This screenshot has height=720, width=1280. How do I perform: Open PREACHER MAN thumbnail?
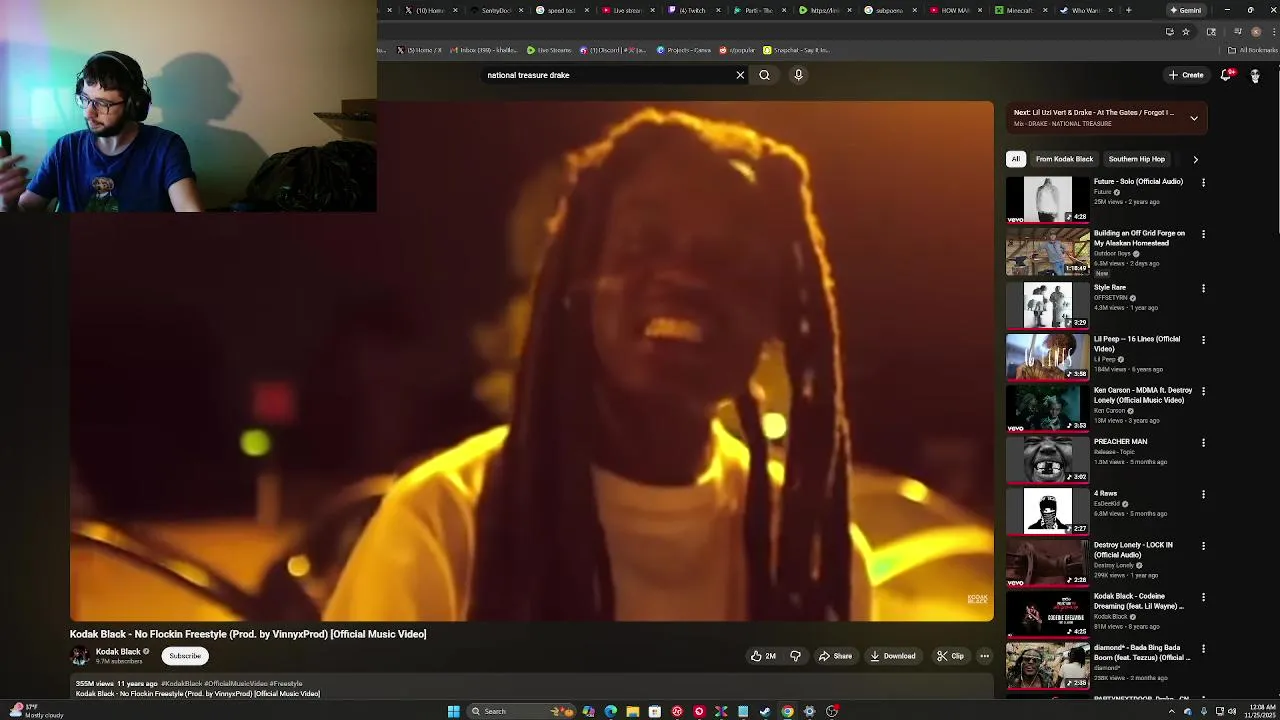tap(1047, 460)
